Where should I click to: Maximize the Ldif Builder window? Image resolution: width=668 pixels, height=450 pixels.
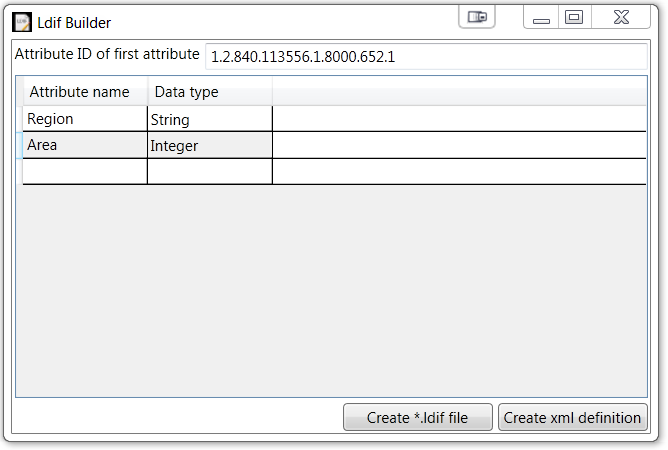click(574, 17)
